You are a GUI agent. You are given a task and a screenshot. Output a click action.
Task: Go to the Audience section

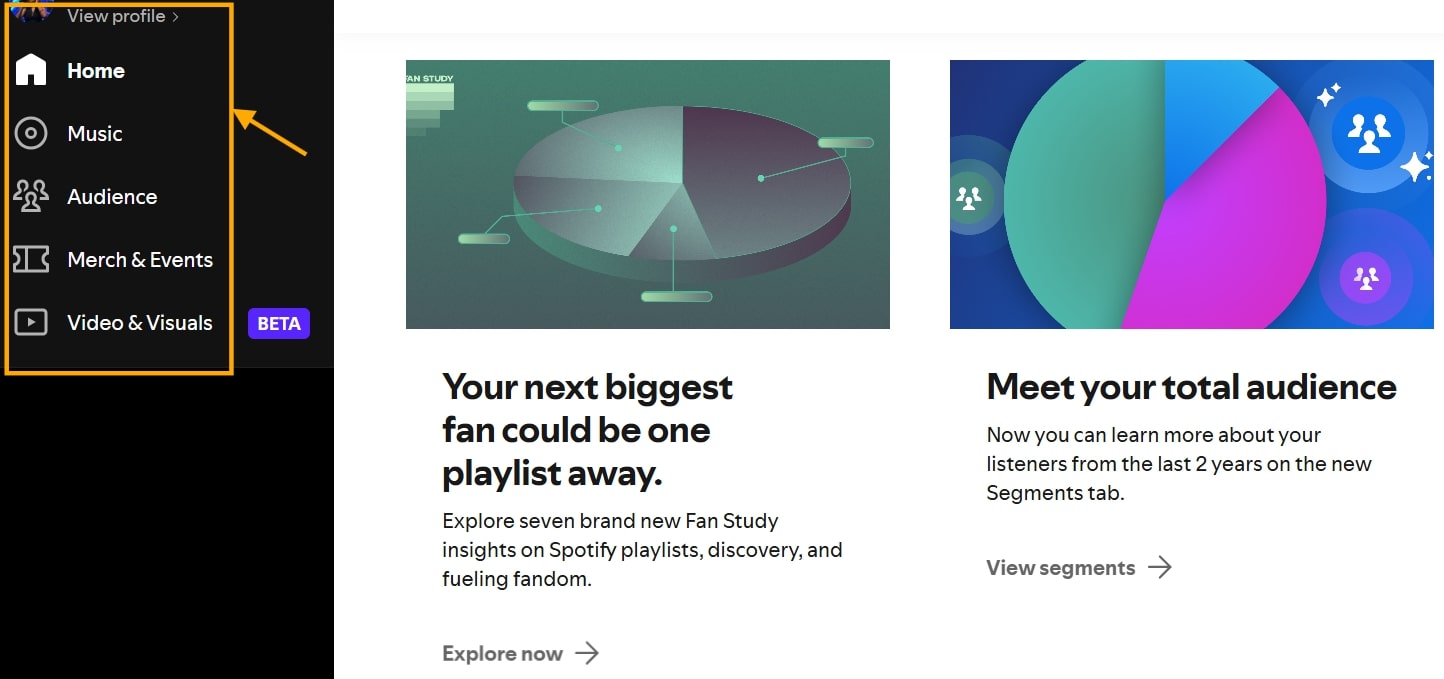click(x=112, y=197)
